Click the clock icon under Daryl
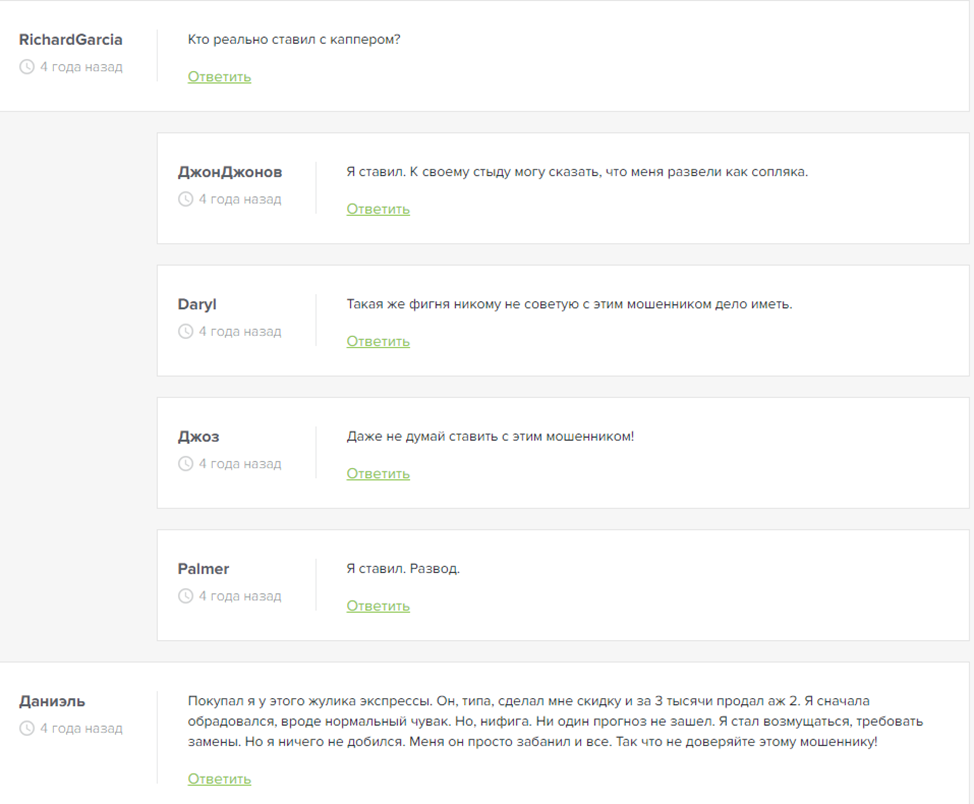The image size is (974, 804). point(185,332)
